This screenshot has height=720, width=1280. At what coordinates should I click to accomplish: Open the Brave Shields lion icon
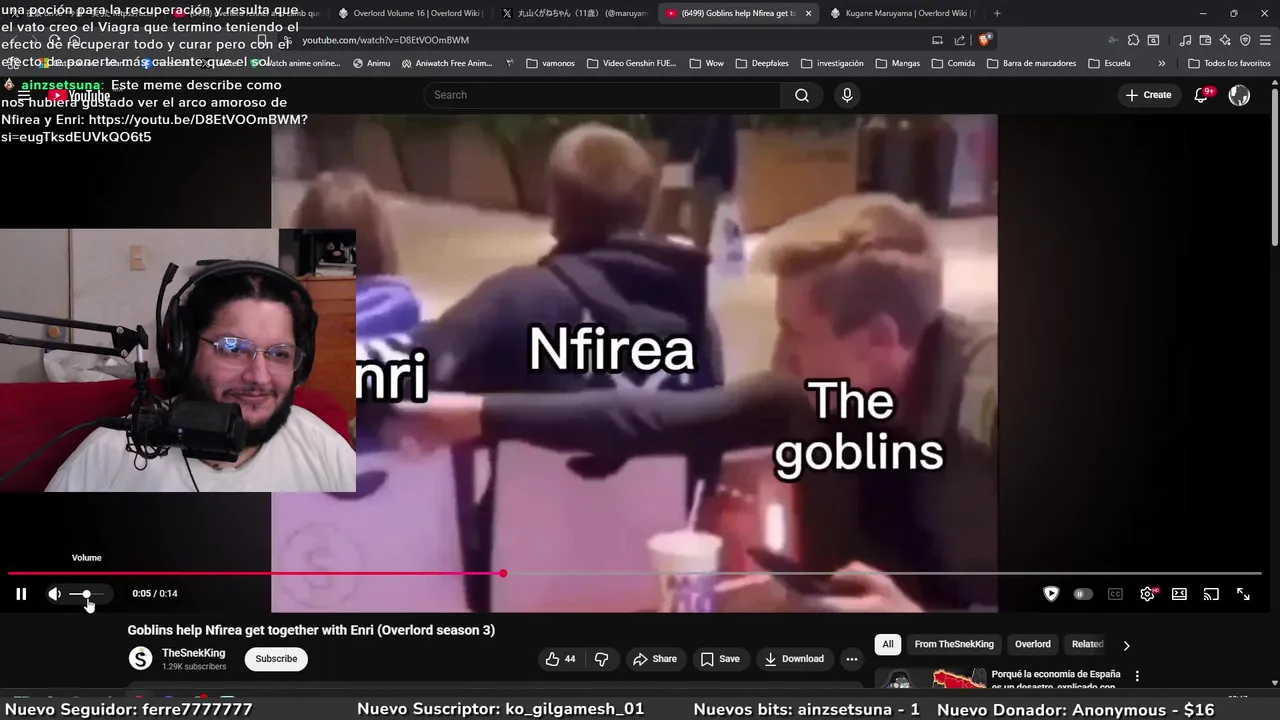tap(985, 40)
